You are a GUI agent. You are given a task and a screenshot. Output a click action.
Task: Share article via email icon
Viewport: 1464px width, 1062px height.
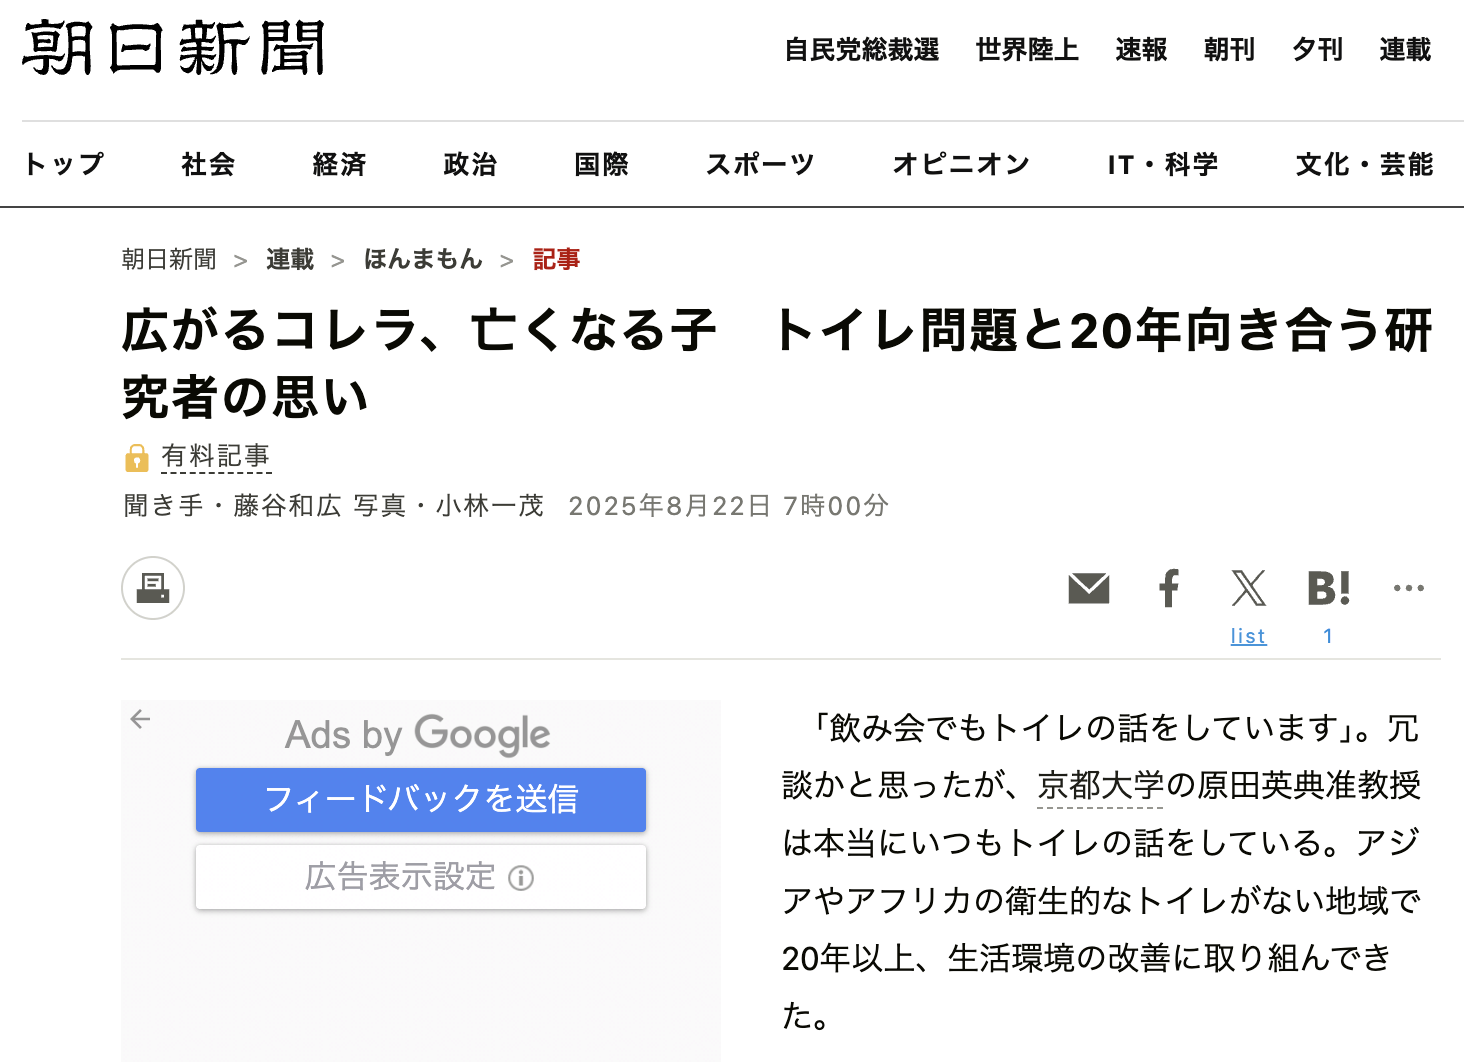[1088, 588]
